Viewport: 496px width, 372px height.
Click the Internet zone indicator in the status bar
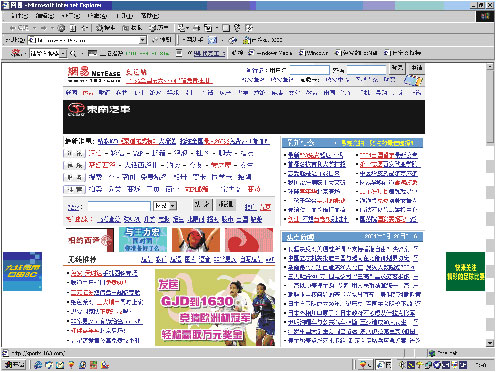coord(443,353)
